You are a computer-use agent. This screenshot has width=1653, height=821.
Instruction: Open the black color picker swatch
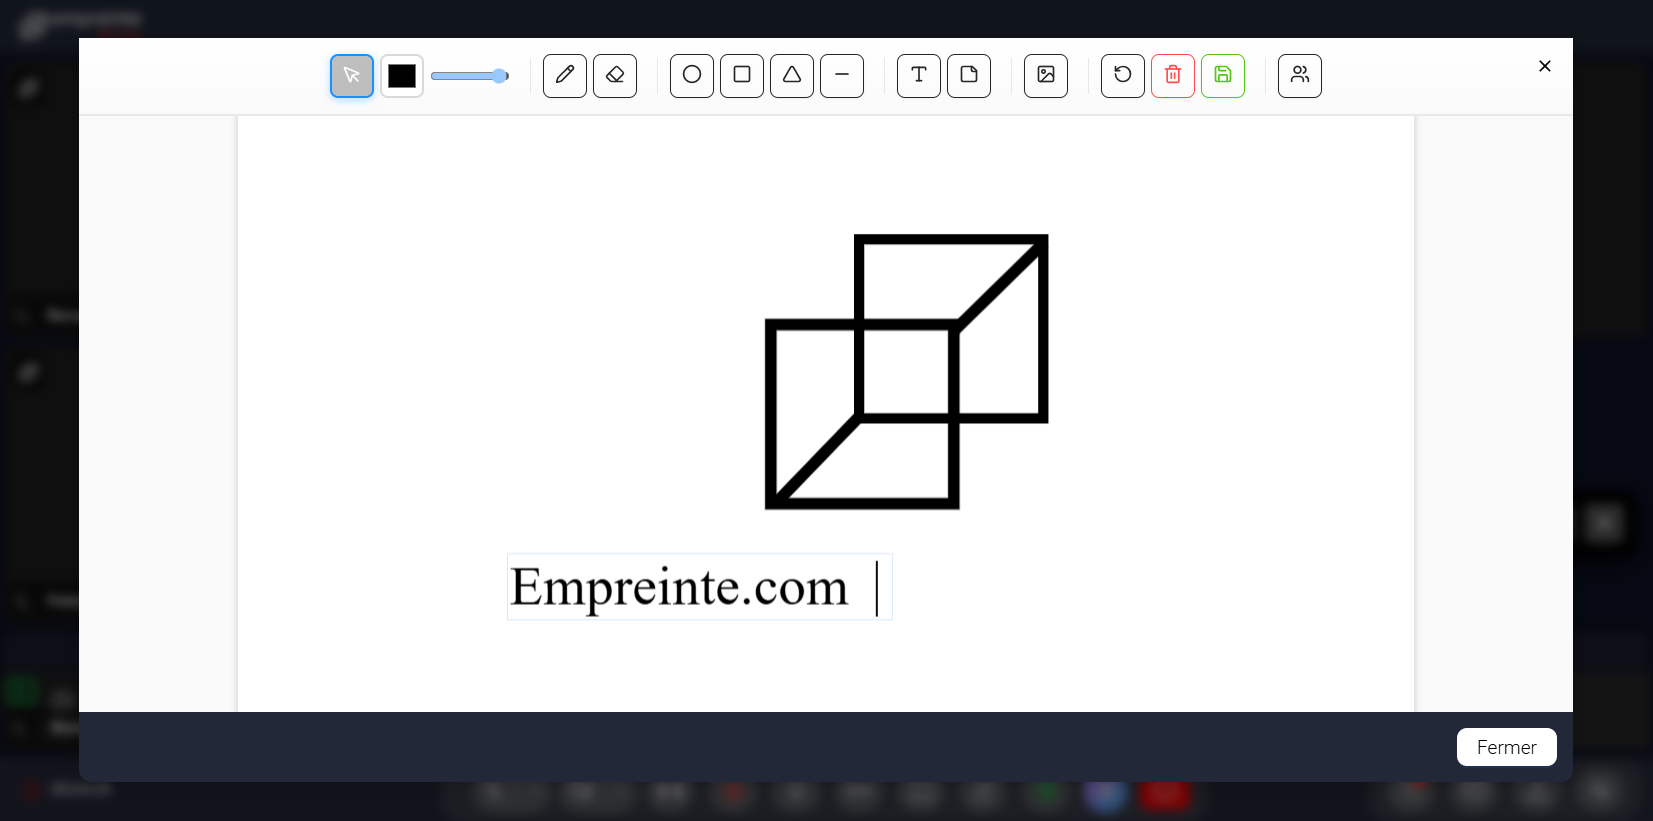click(402, 76)
